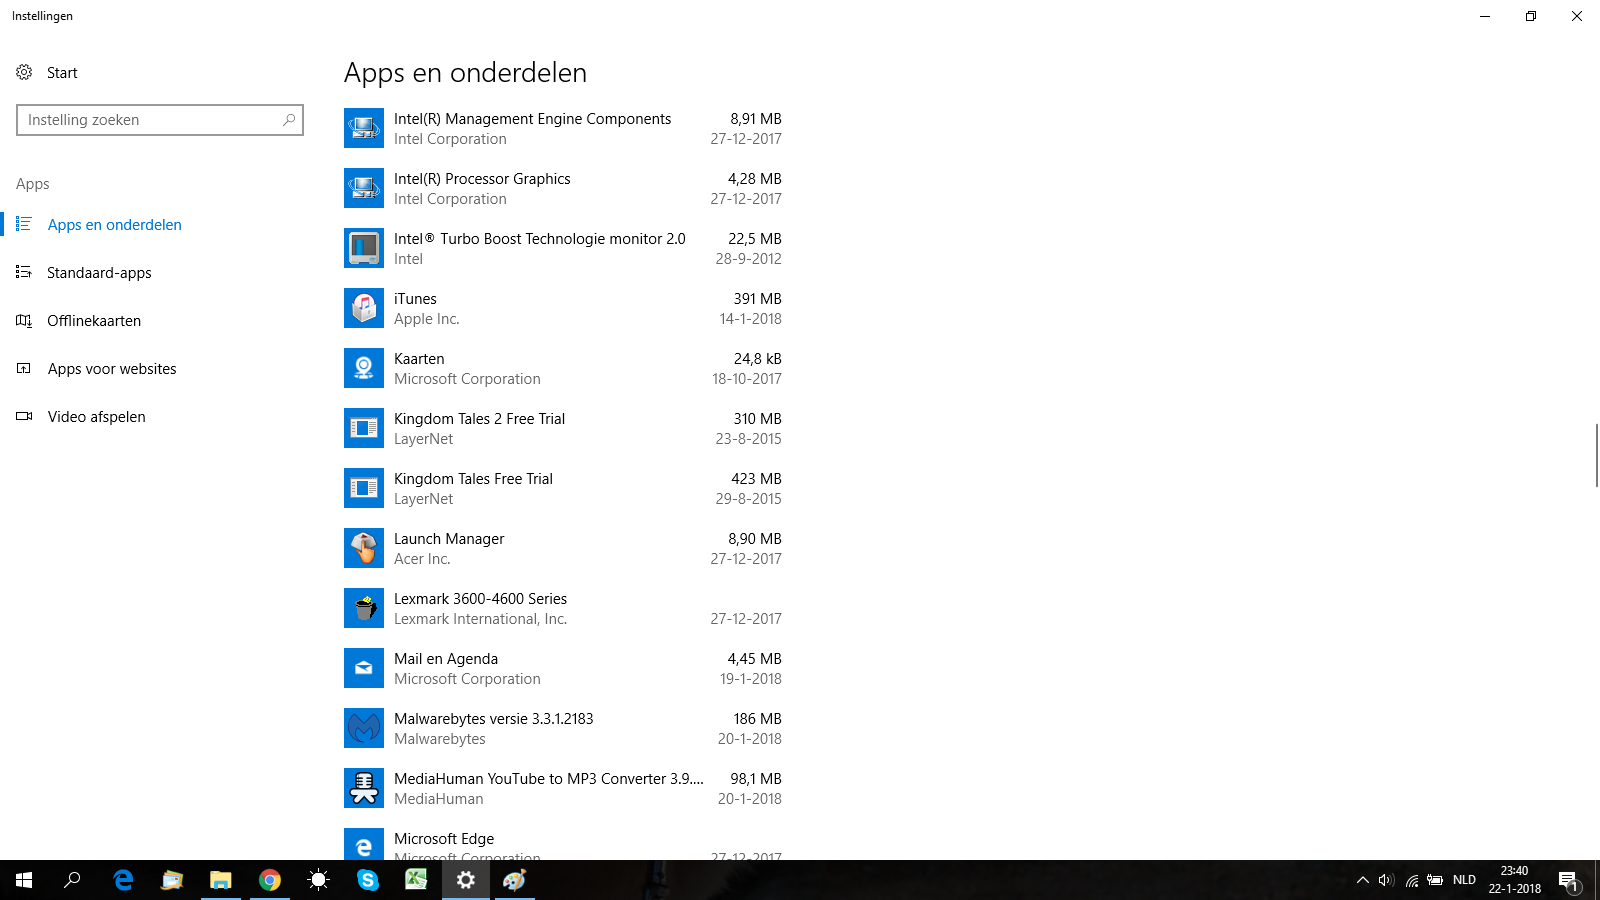Click the 186 MB size value
This screenshot has height=900, width=1600.
[x=757, y=718]
